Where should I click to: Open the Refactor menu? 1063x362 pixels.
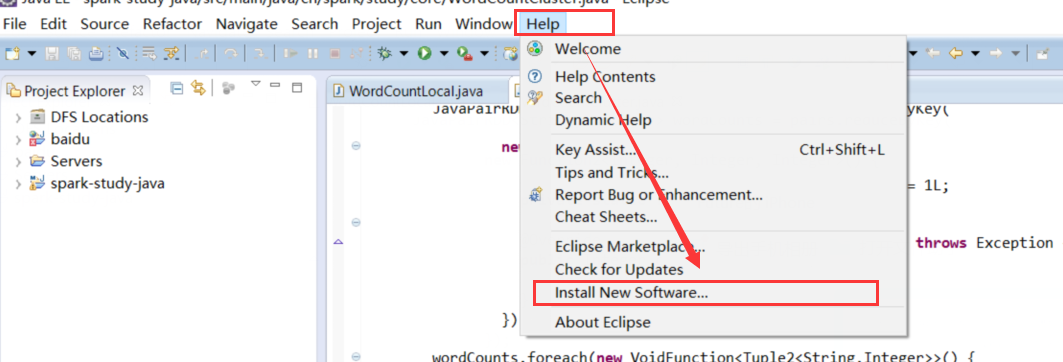pyautogui.click(x=172, y=24)
